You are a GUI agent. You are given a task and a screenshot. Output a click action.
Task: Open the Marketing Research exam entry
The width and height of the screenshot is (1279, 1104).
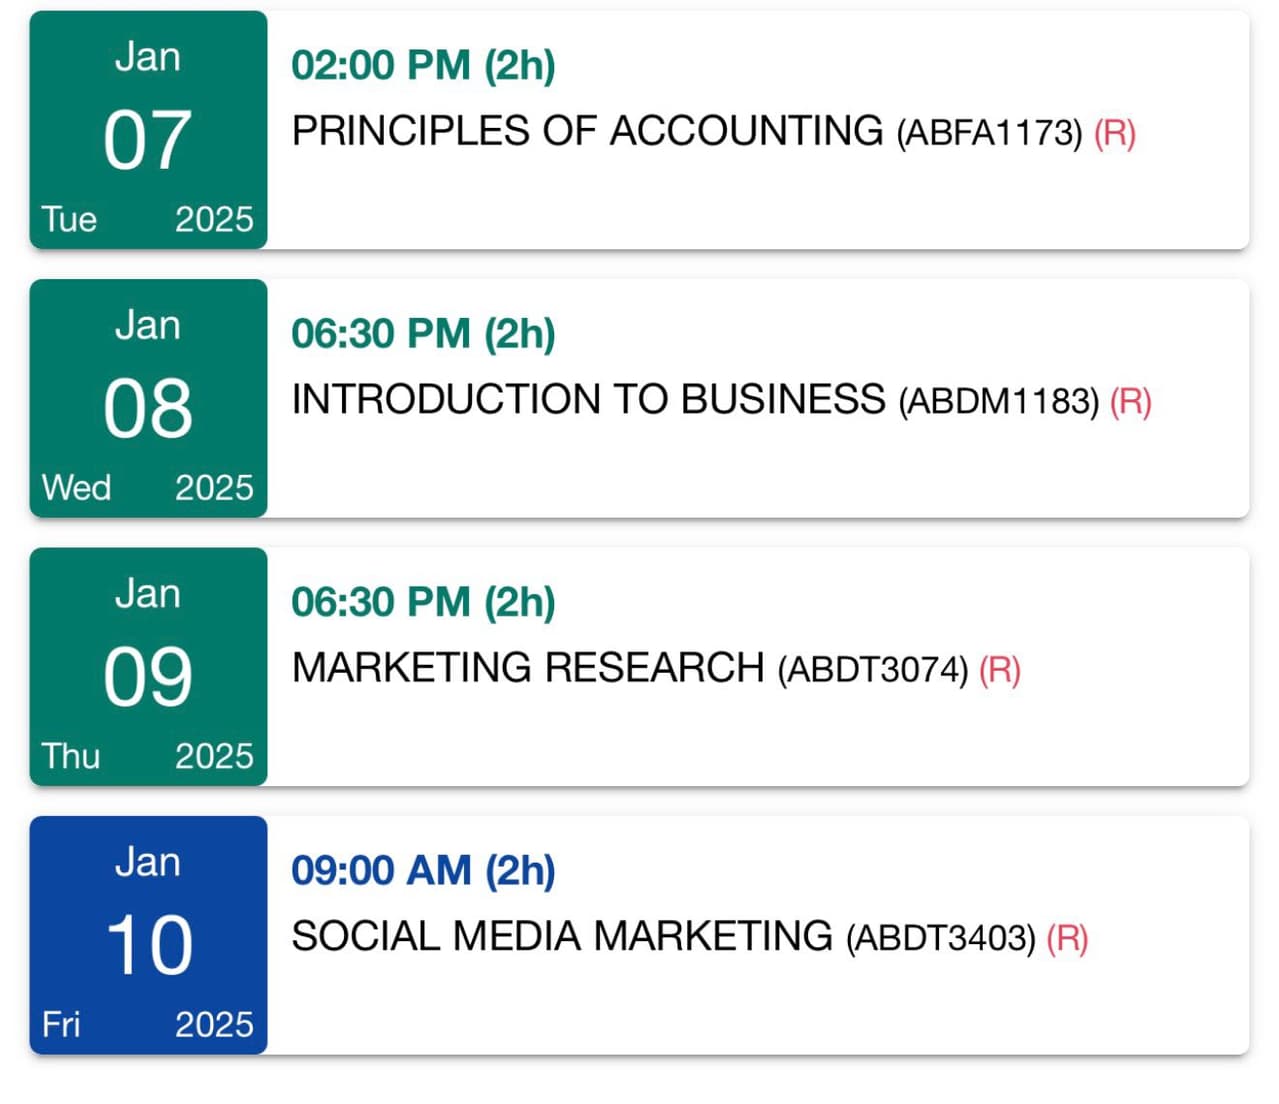coord(528,667)
